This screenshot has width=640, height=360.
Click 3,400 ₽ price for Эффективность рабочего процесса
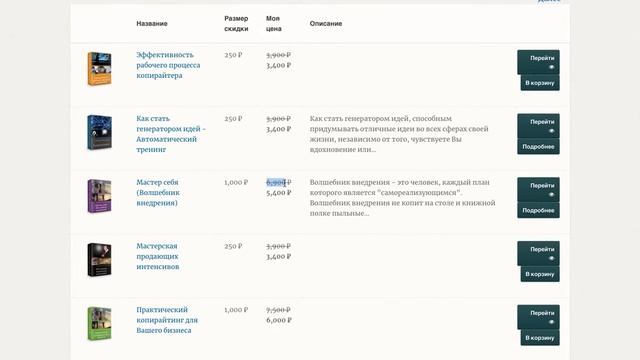[x=278, y=65]
